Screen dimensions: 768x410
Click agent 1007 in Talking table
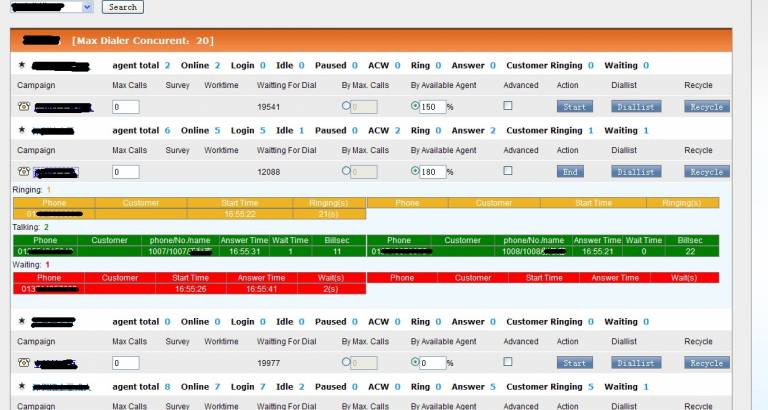click(x=181, y=251)
